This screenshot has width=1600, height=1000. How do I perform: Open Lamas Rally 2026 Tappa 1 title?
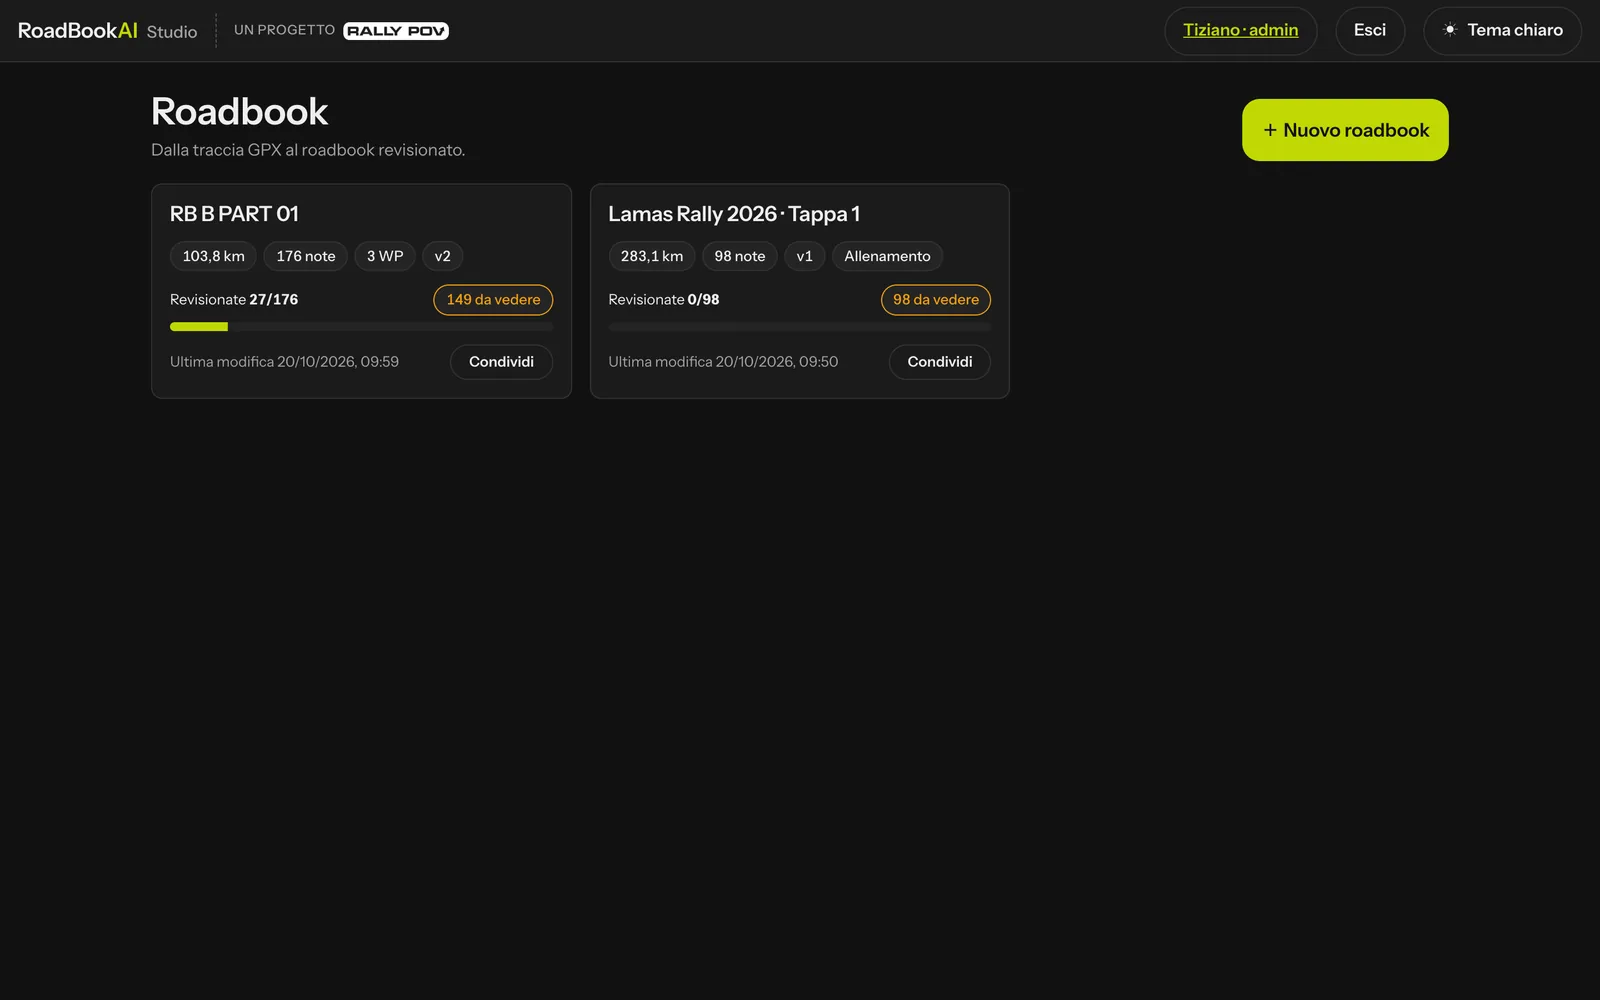pyautogui.click(x=734, y=214)
